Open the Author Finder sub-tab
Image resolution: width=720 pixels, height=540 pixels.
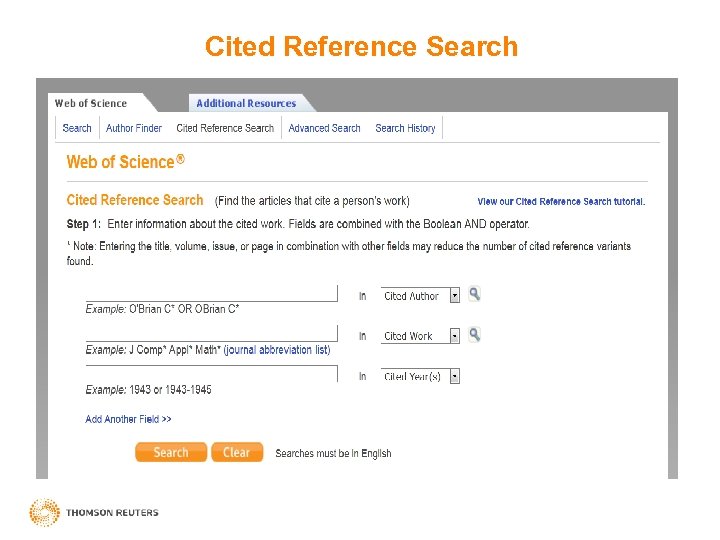[x=134, y=128]
